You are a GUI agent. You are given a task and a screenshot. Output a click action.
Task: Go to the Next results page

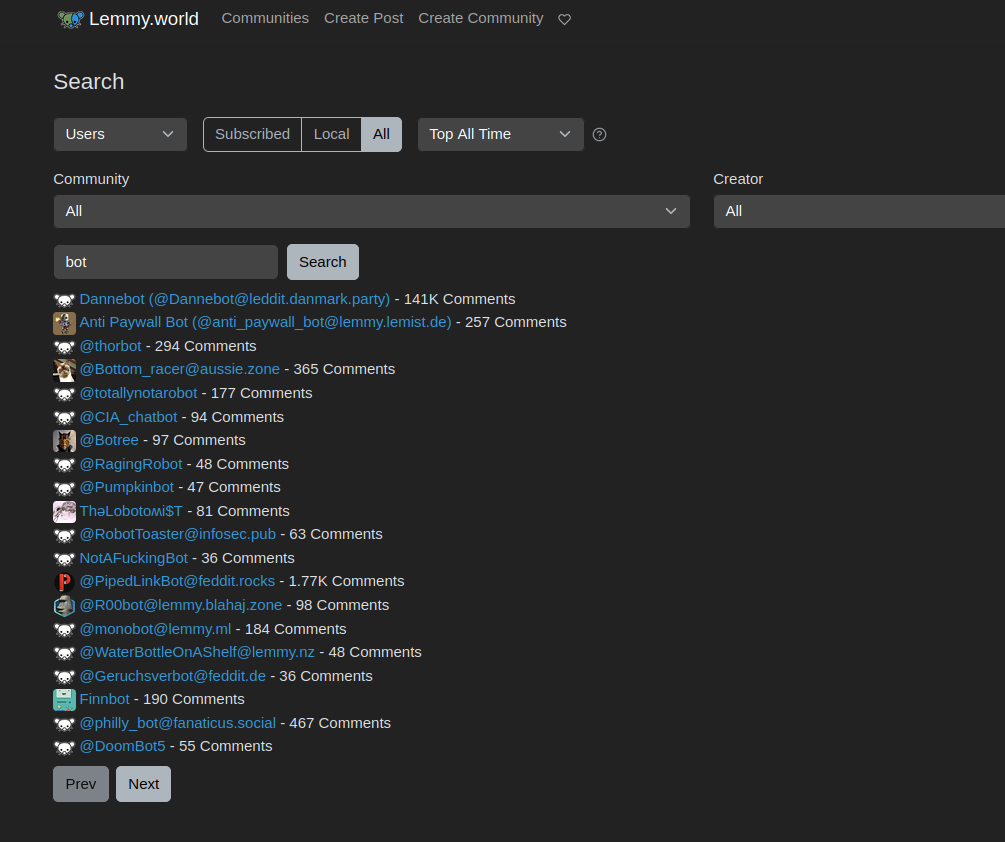click(x=144, y=784)
